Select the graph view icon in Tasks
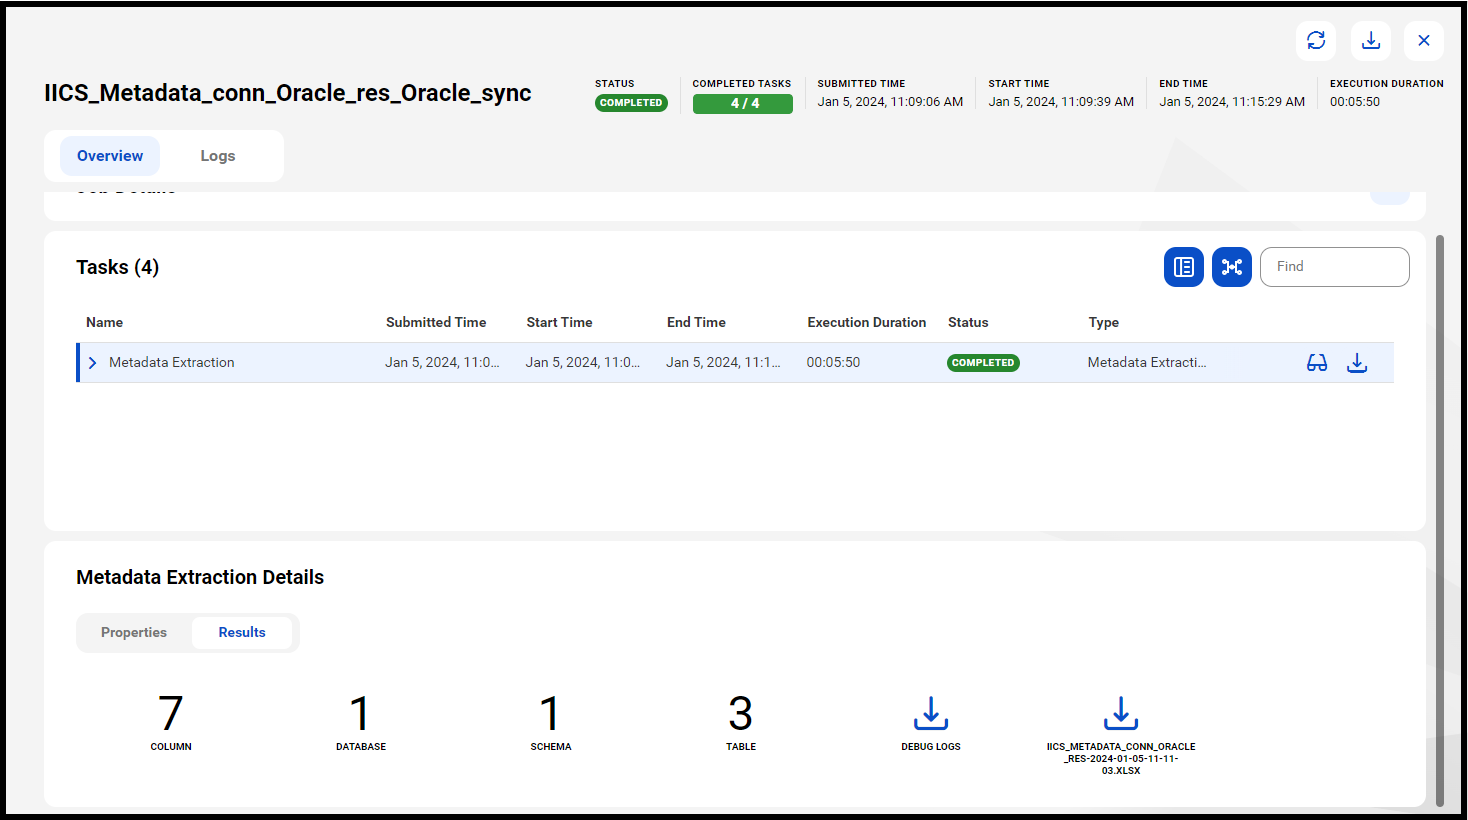Viewport: 1468px width, 820px height. tap(1232, 267)
